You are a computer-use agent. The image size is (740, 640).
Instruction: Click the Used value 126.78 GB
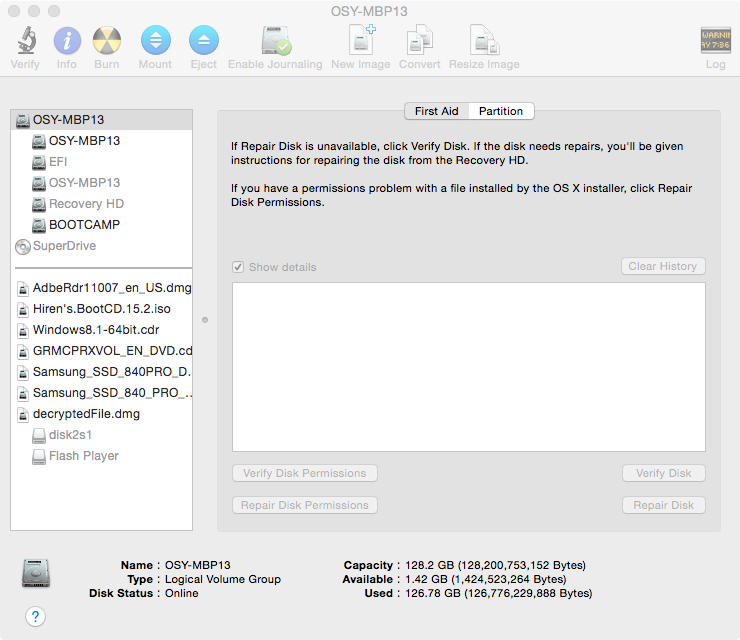coord(498,593)
